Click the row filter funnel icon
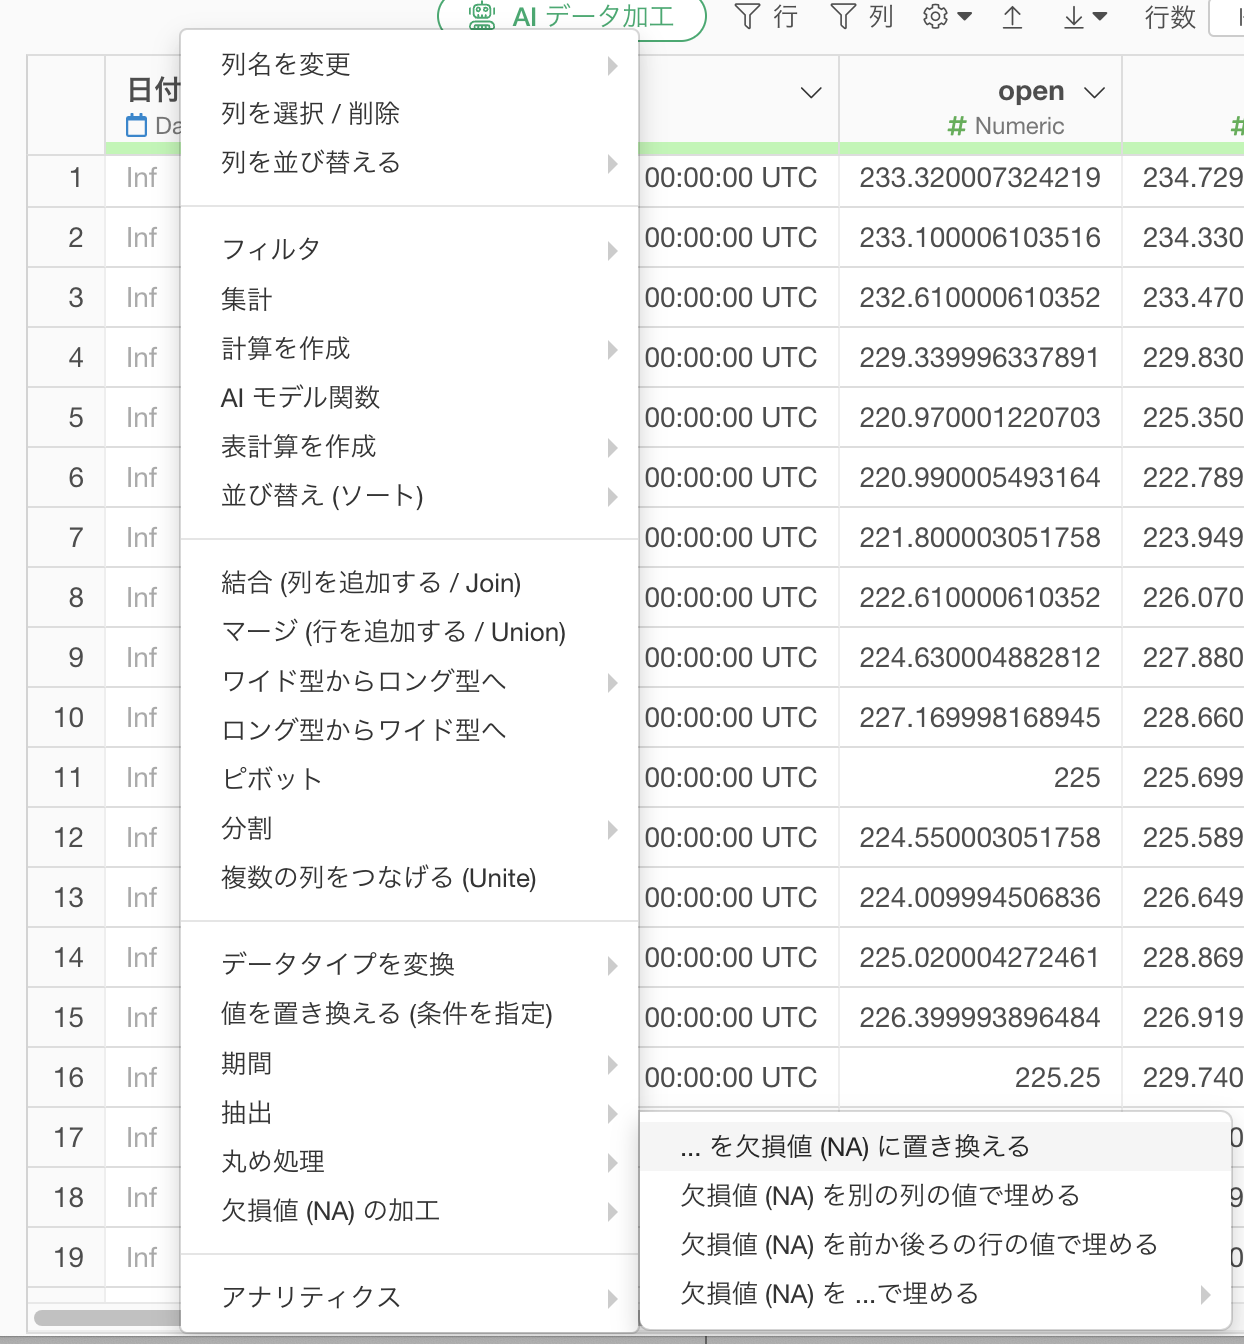This screenshot has height=1344, width=1244. (747, 16)
